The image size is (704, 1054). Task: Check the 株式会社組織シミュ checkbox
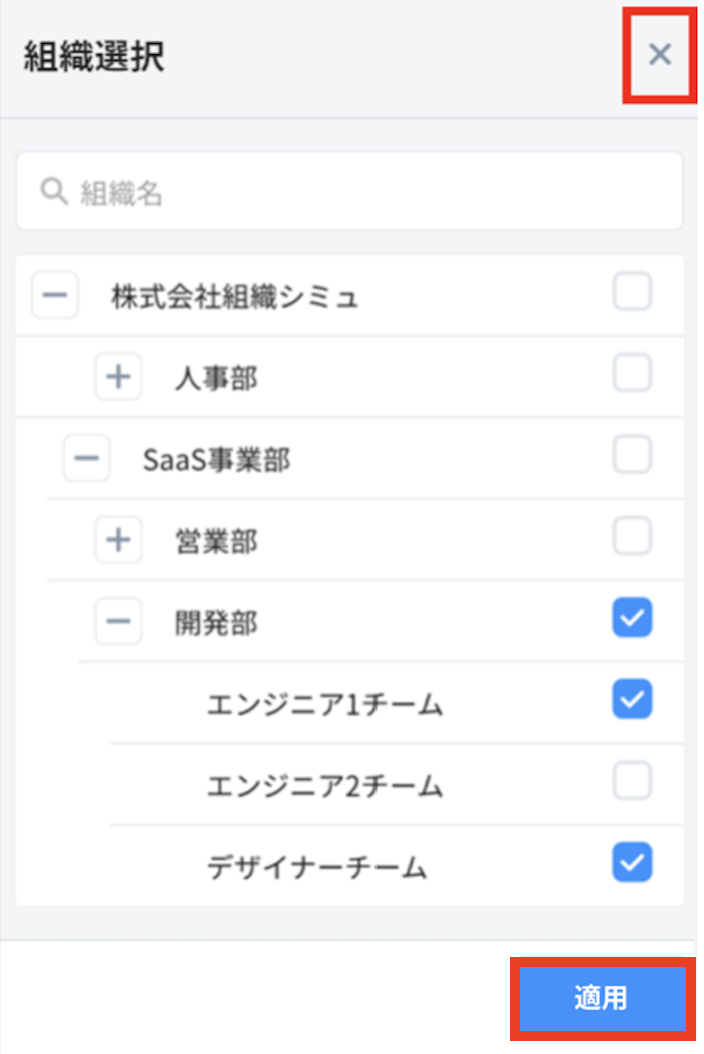tap(631, 291)
